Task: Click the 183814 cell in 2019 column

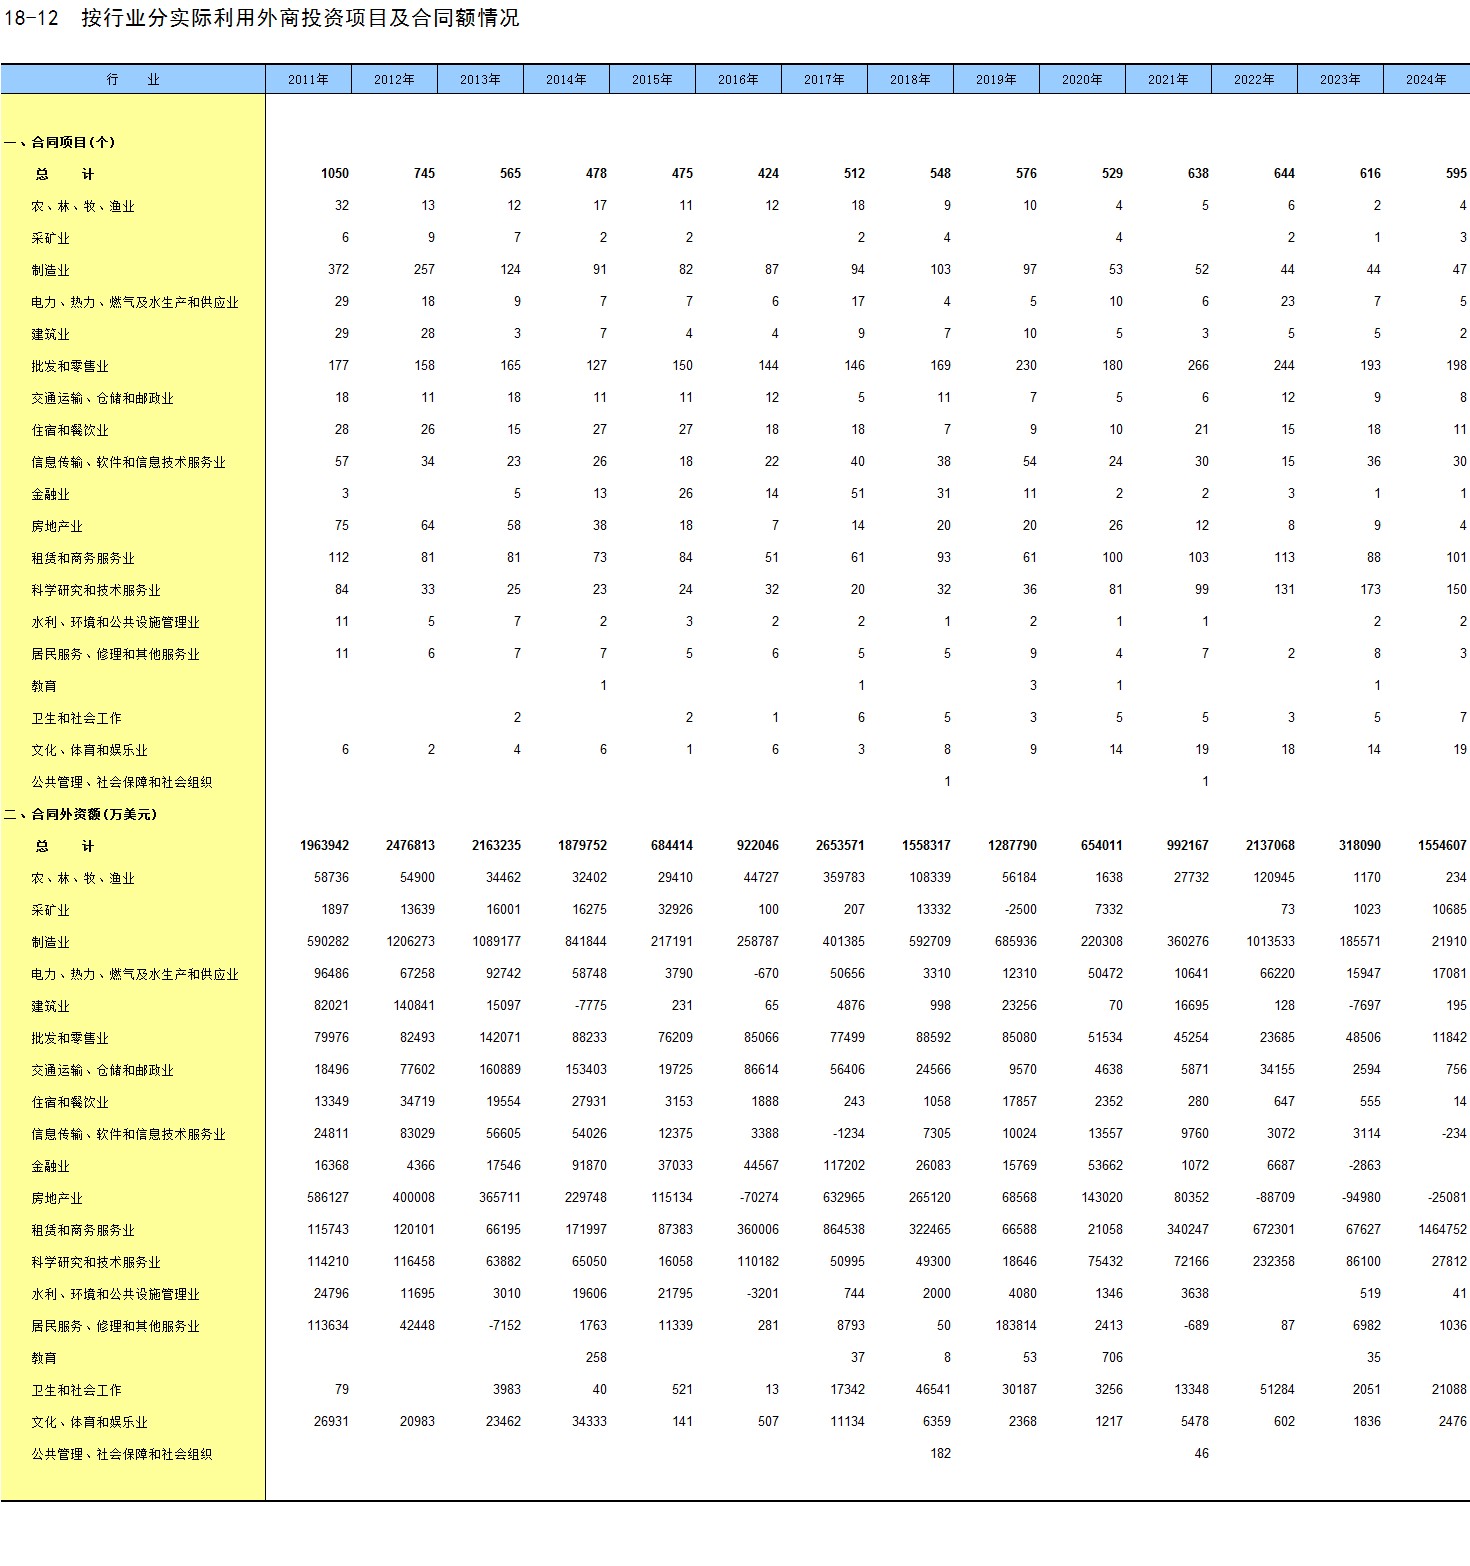Action: (1015, 1326)
